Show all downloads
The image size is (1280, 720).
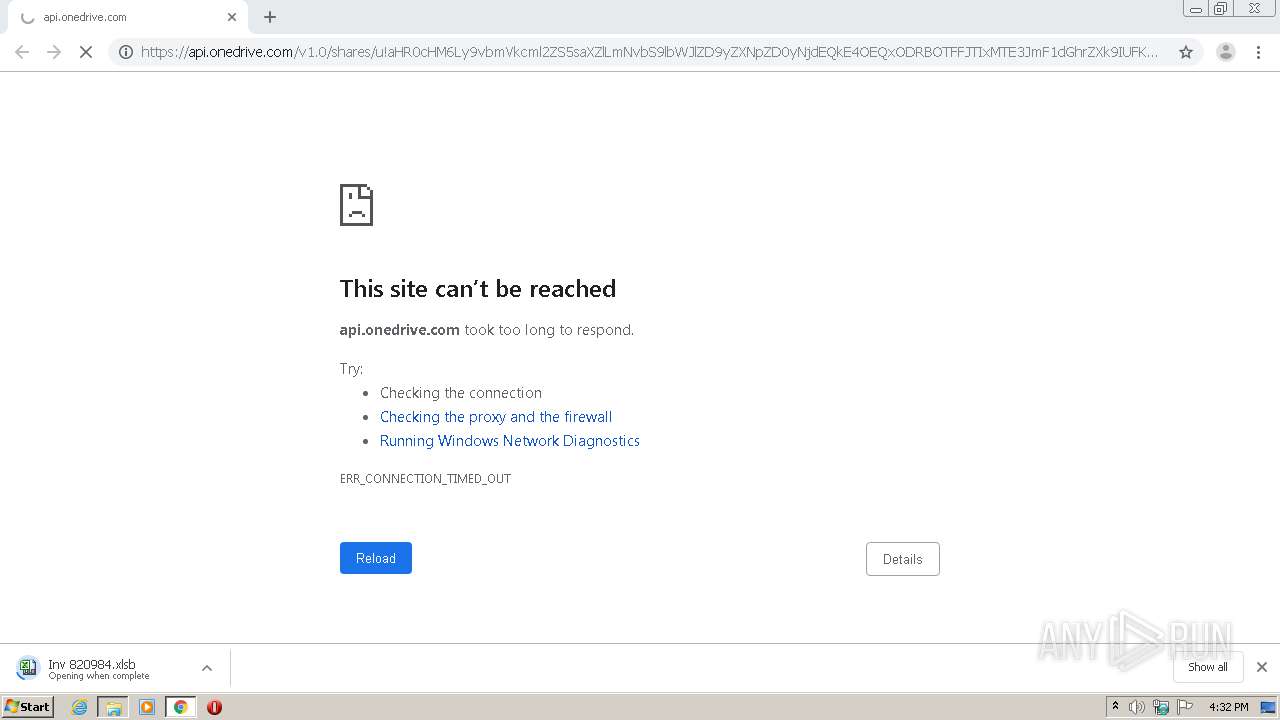click(1208, 667)
